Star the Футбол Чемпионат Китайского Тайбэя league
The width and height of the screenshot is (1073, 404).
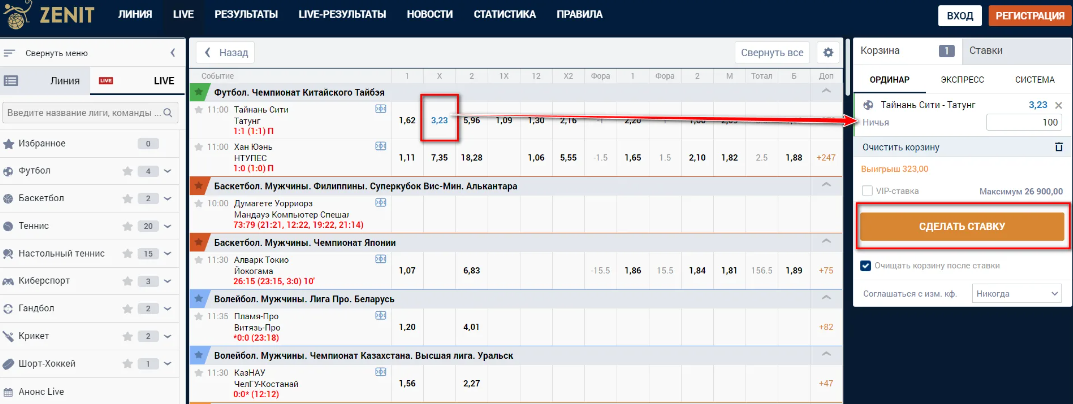click(x=198, y=91)
